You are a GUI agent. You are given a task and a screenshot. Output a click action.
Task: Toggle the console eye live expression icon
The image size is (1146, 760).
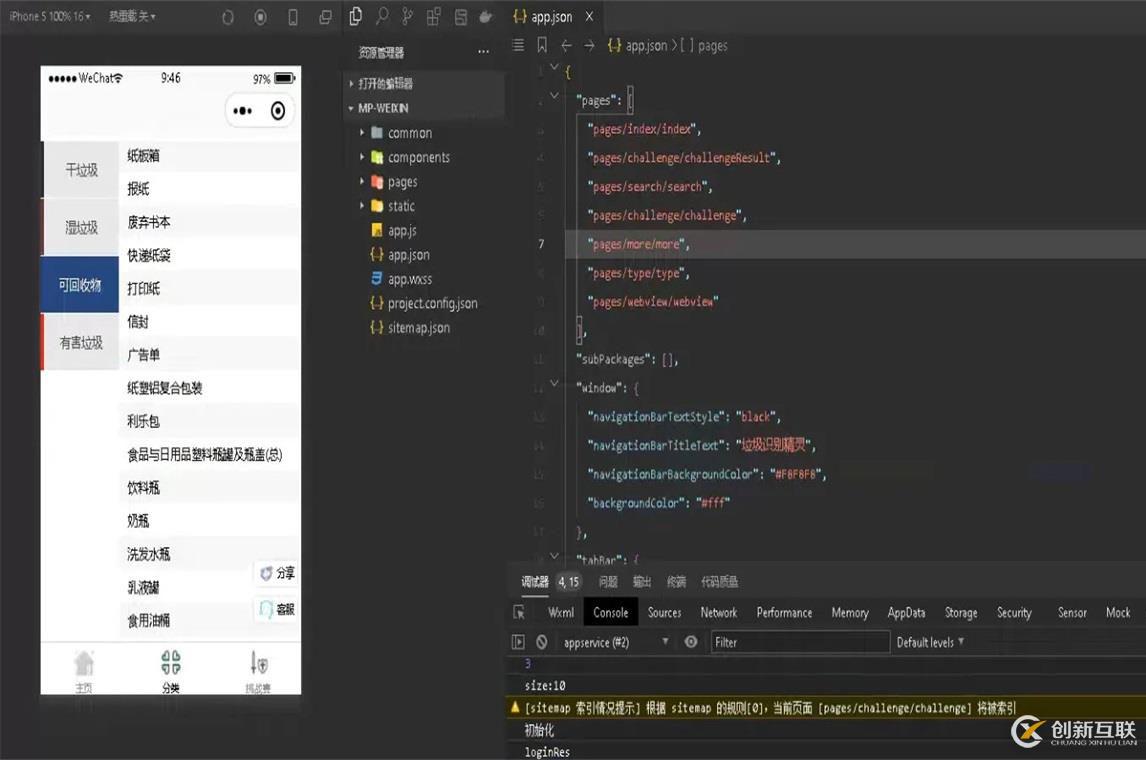point(691,642)
